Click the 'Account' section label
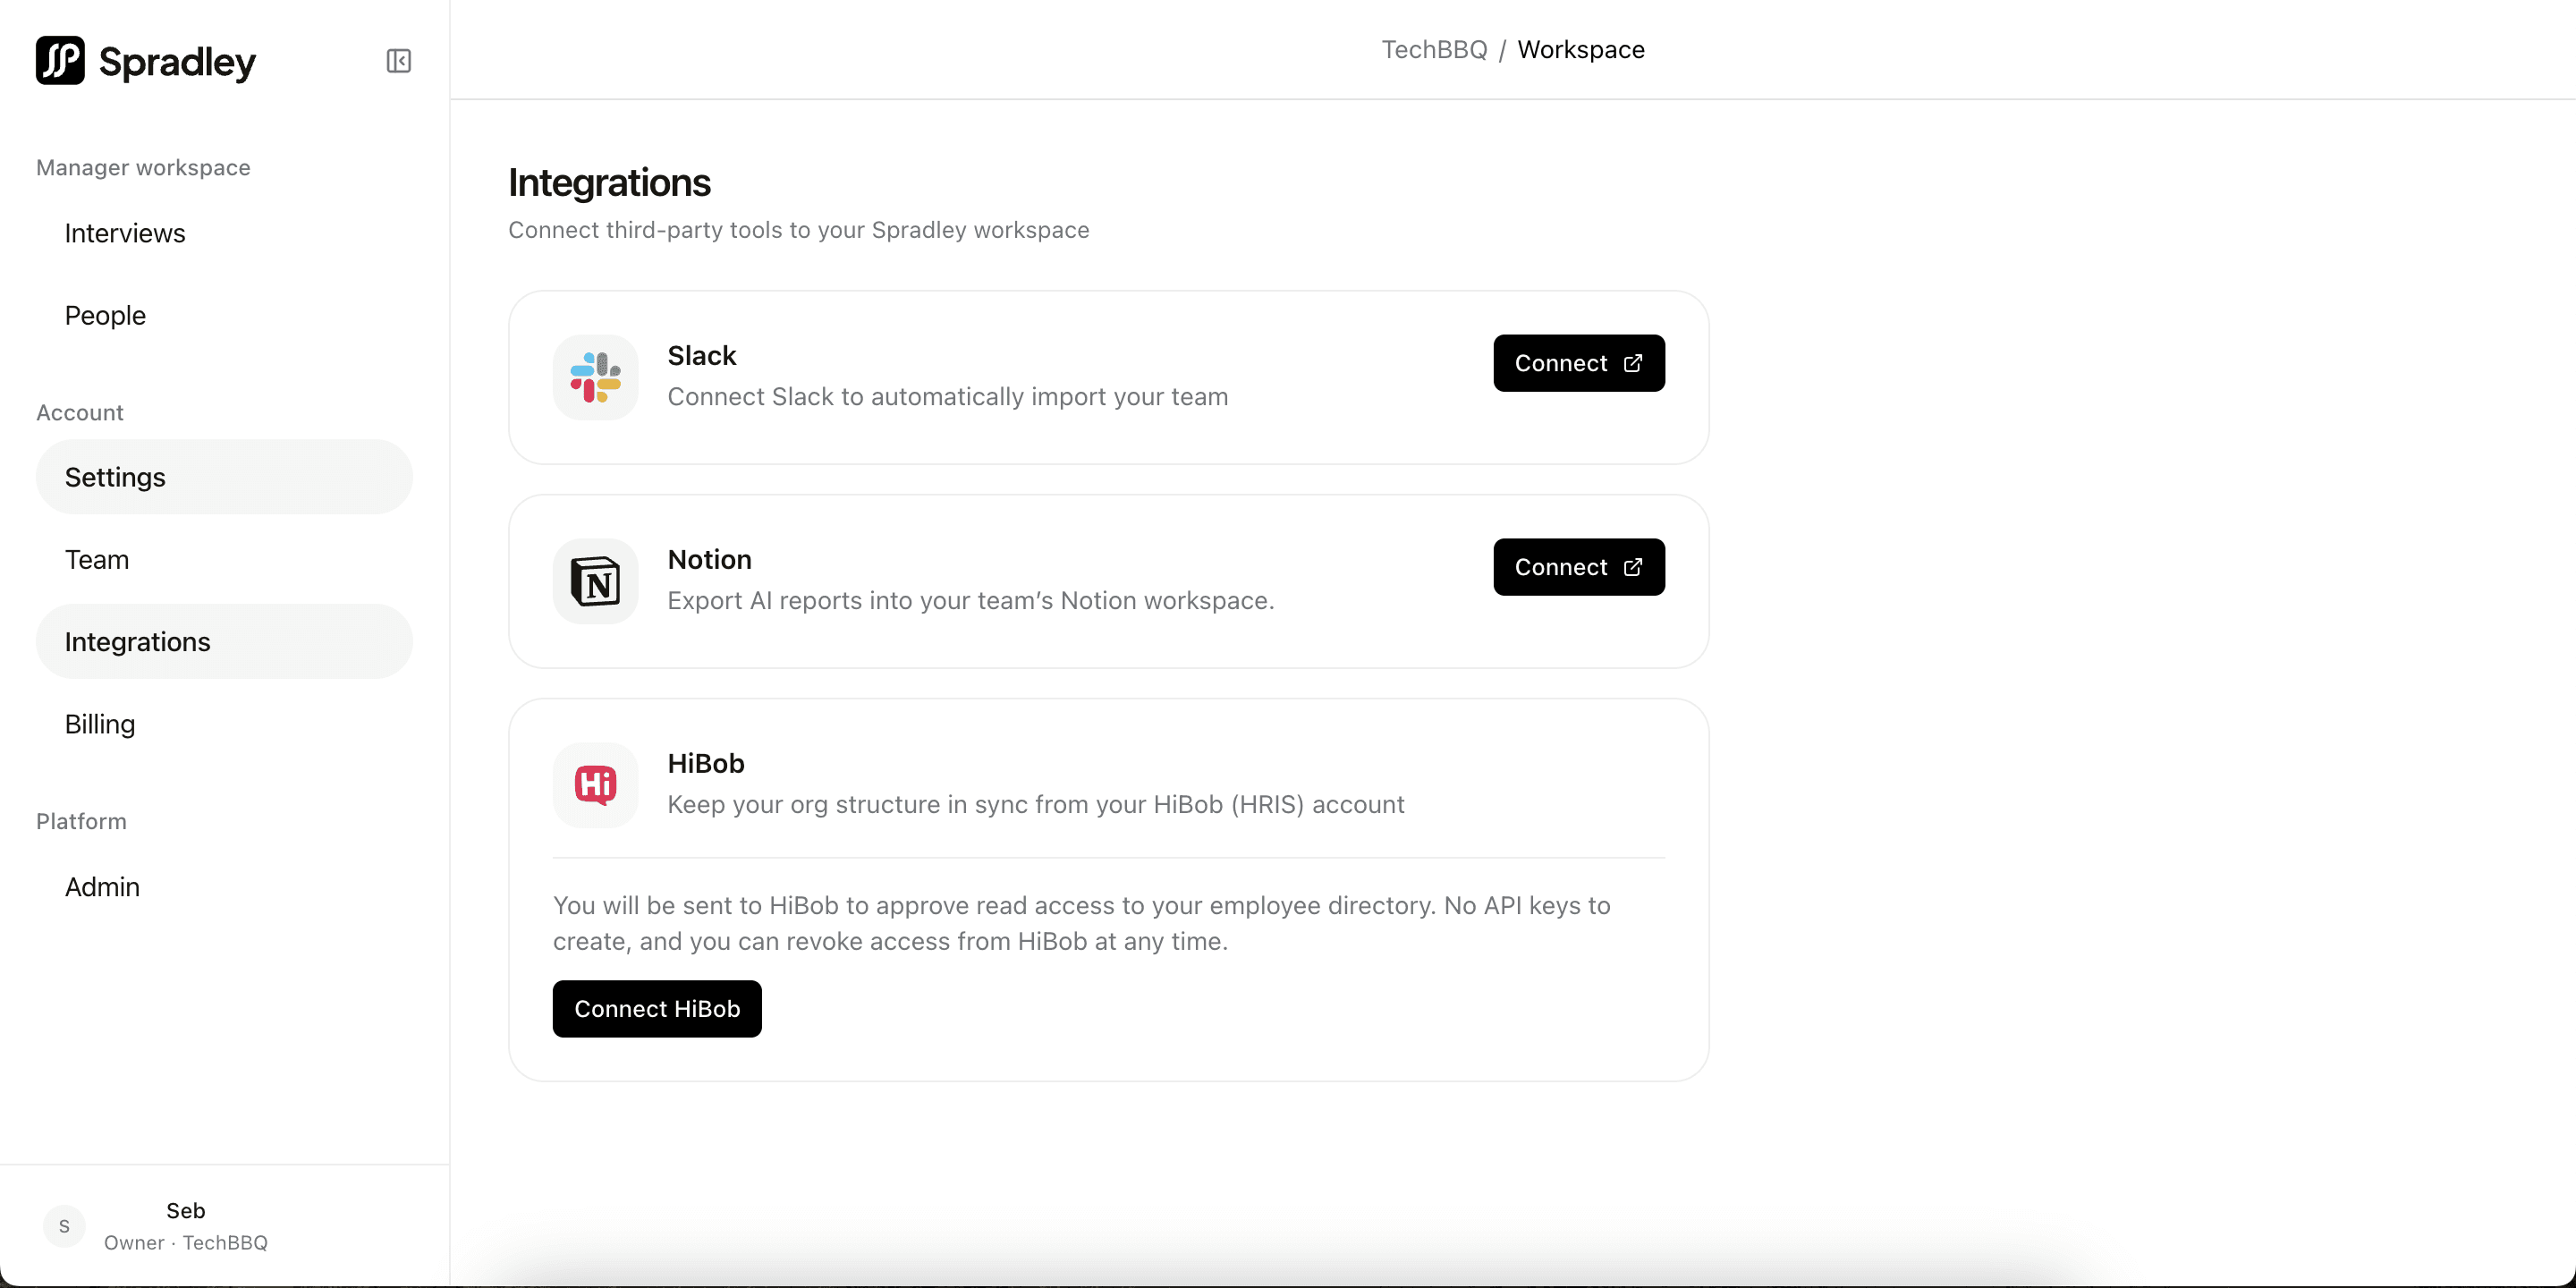This screenshot has width=2576, height=1288. pos(80,413)
